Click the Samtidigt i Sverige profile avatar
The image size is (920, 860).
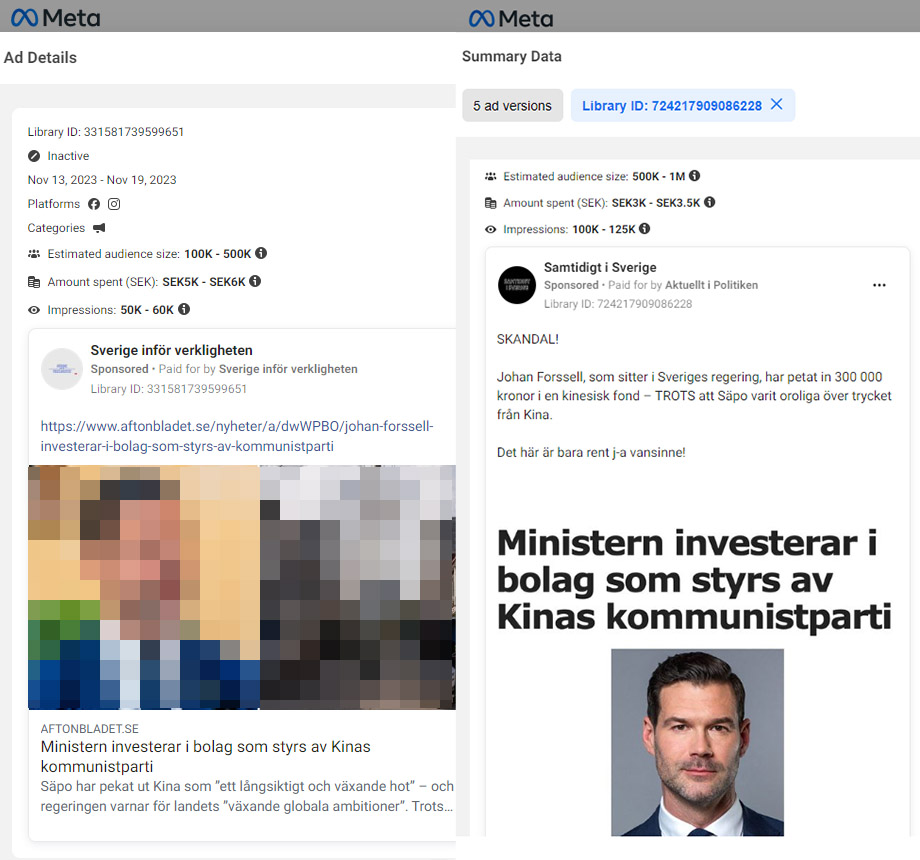[517, 285]
